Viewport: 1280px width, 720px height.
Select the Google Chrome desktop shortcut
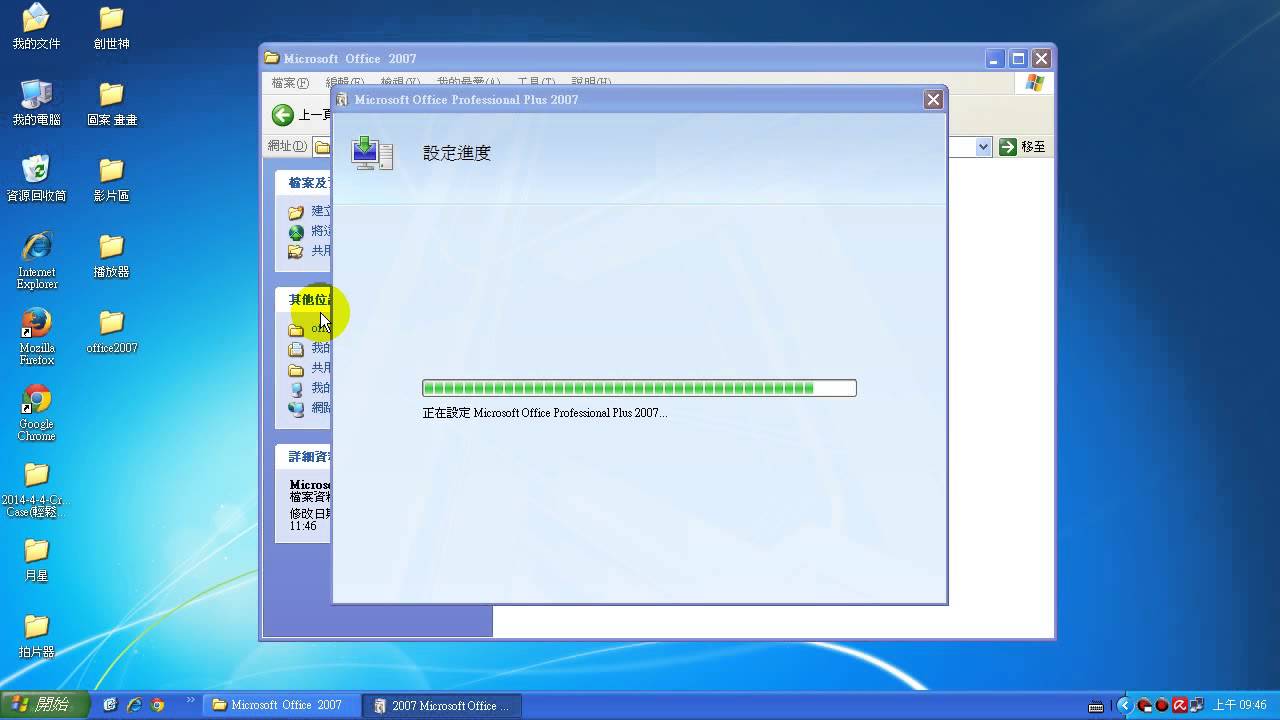pos(36,412)
